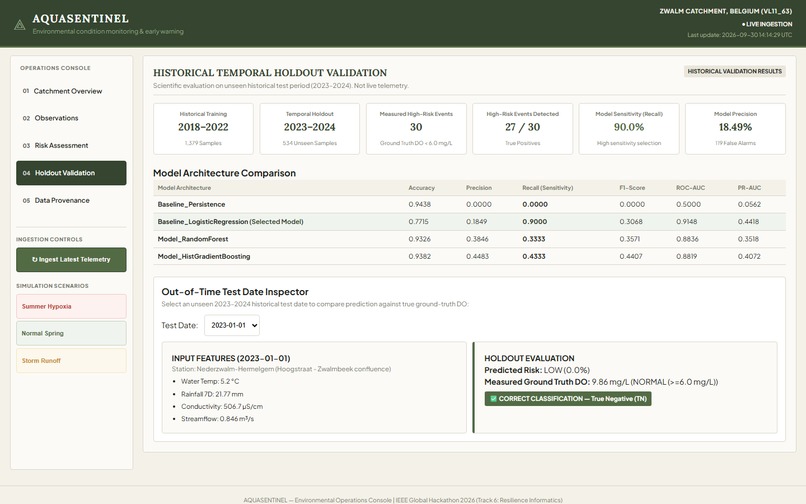The width and height of the screenshot is (806, 504).
Task: Click the F1-Score column header
Action: click(x=632, y=188)
